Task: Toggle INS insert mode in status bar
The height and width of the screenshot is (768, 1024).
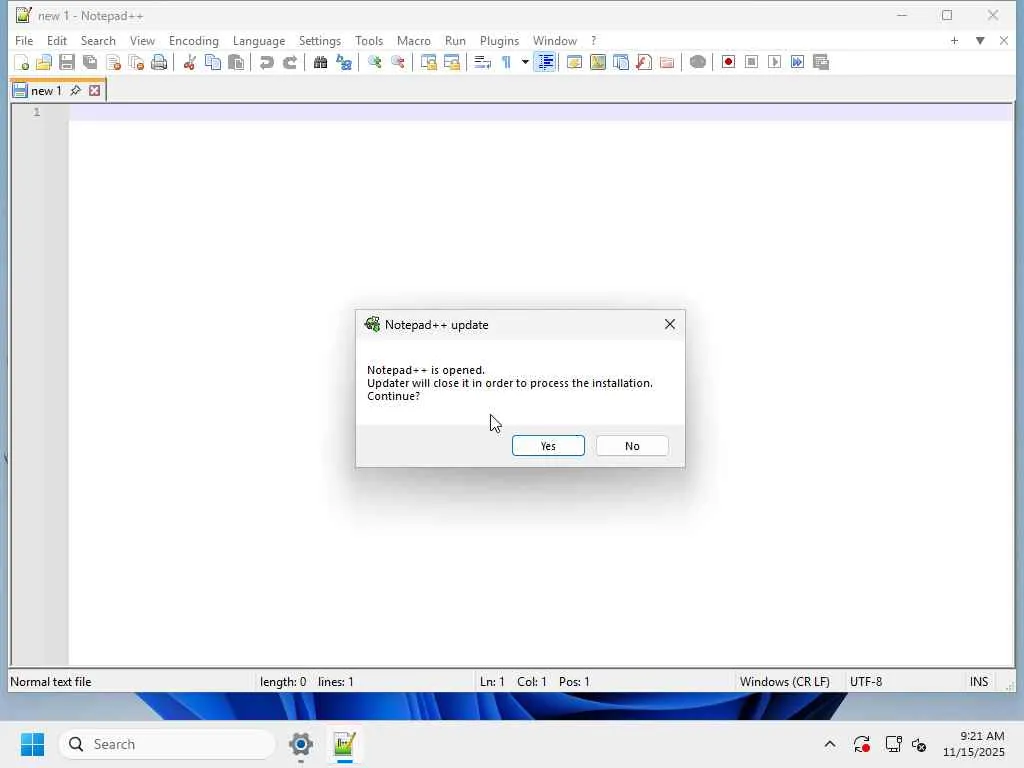Action: coord(978,682)
